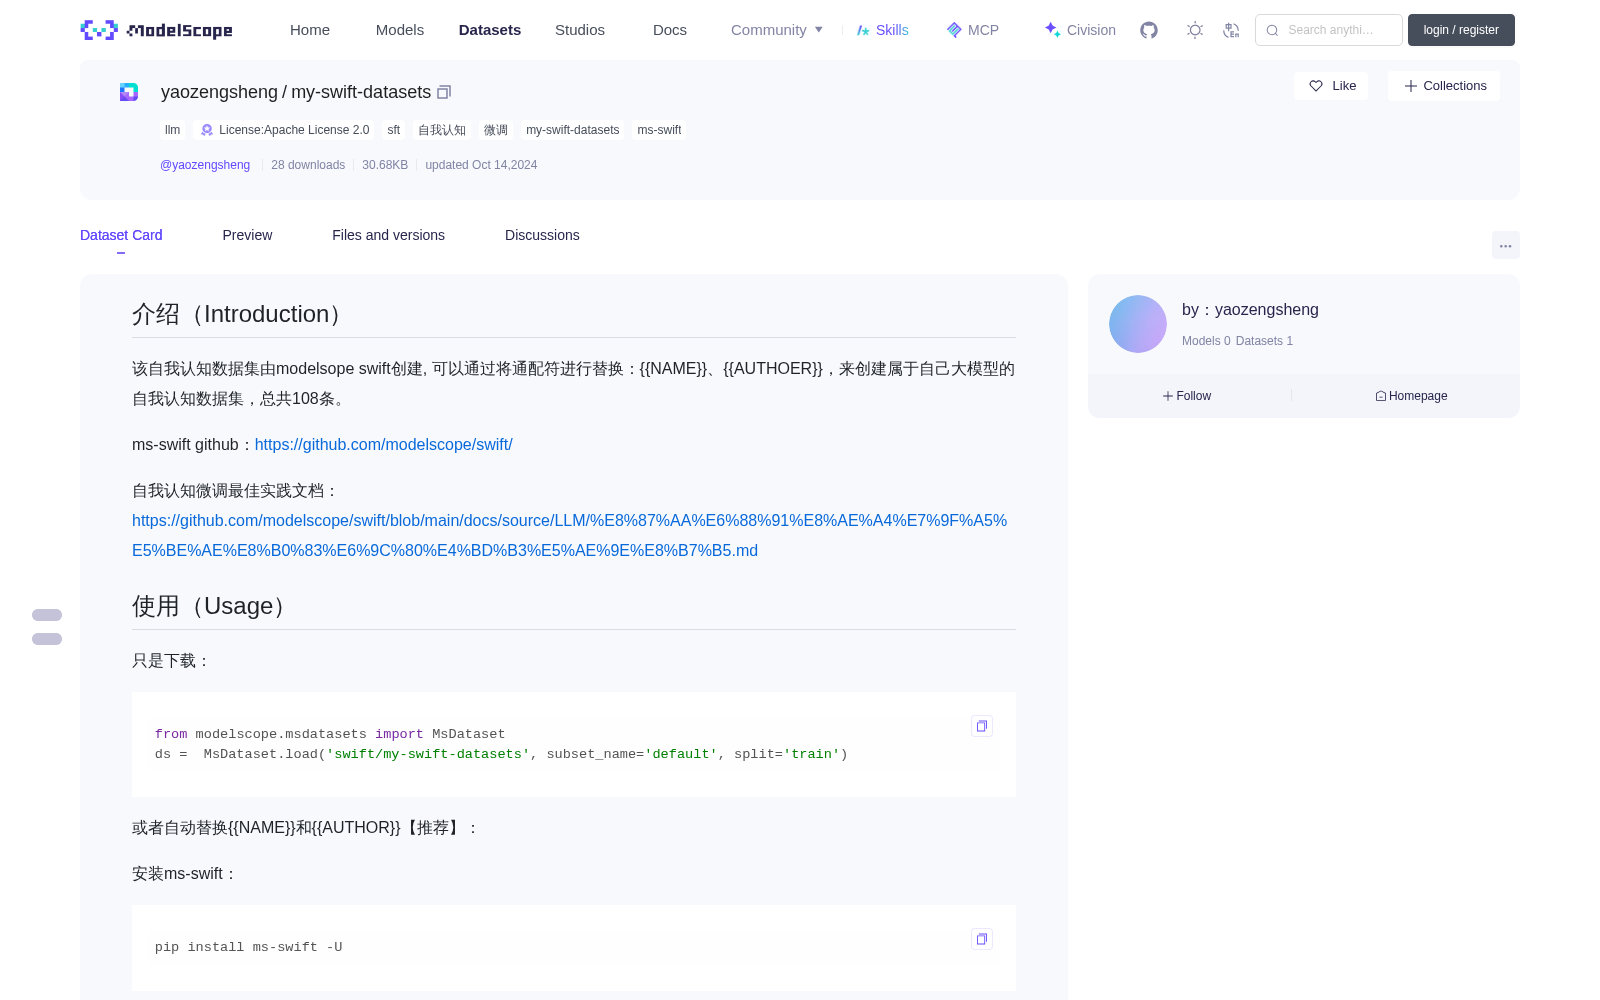Click '30.68KB' size text

click(385, 165)
